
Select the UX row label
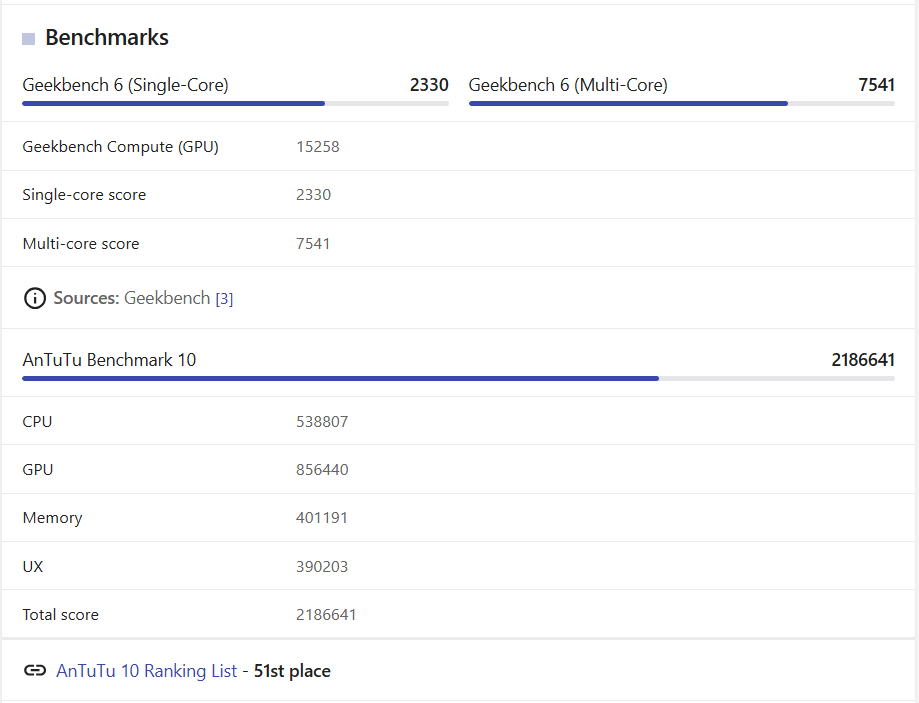pyautogui.click(x=33, y=566)
